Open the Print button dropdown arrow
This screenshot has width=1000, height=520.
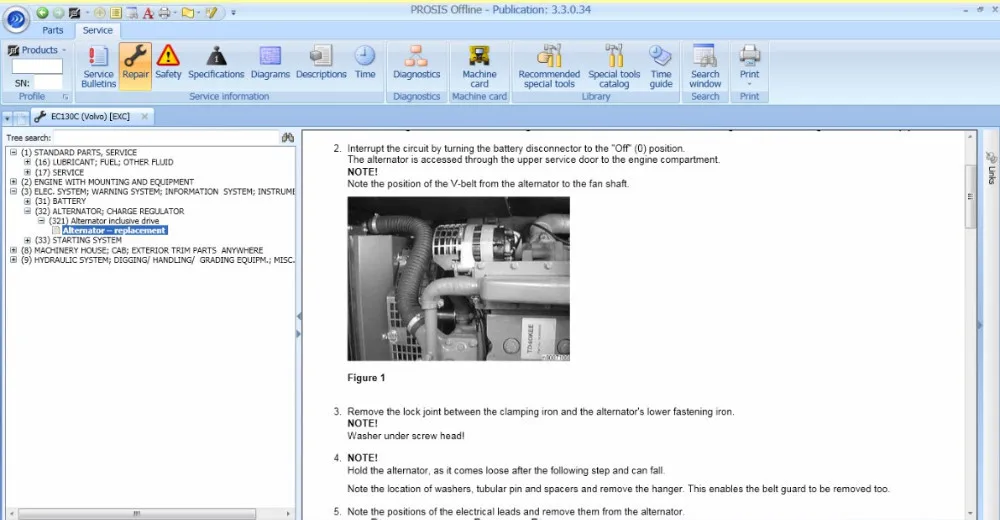pos(749,84)
